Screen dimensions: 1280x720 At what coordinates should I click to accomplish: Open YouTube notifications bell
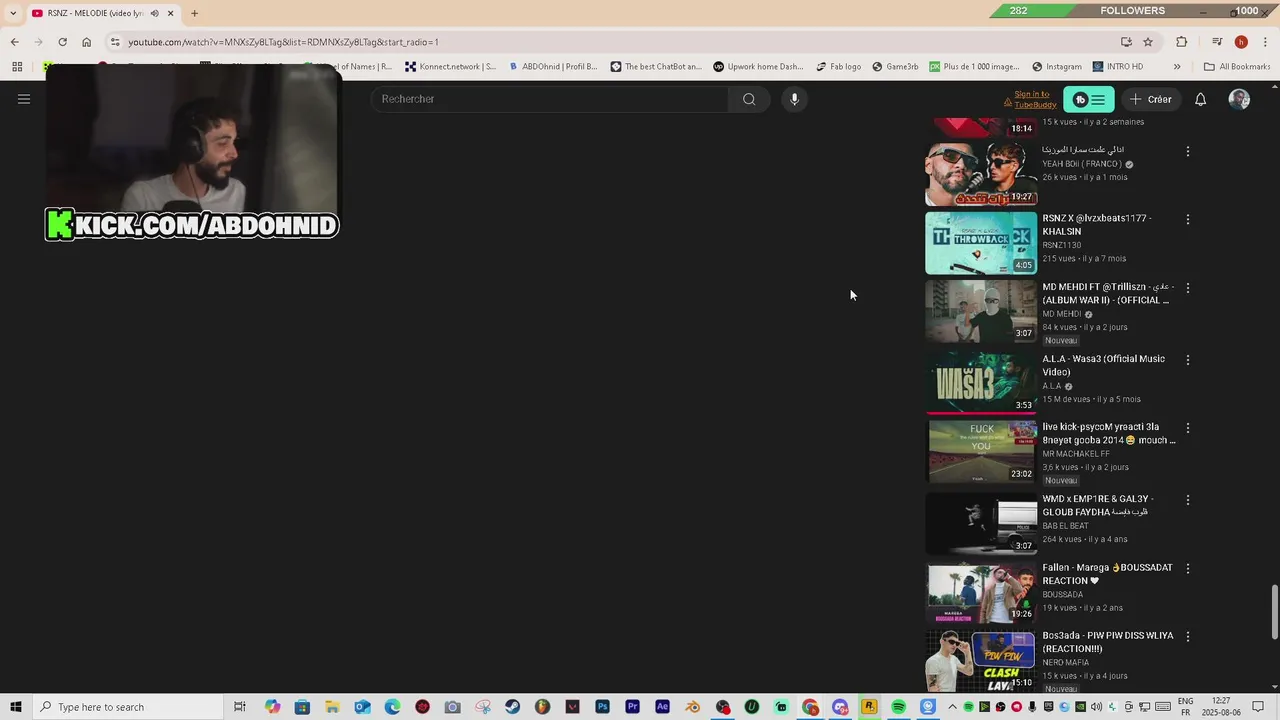click(x=1201, y=99)
